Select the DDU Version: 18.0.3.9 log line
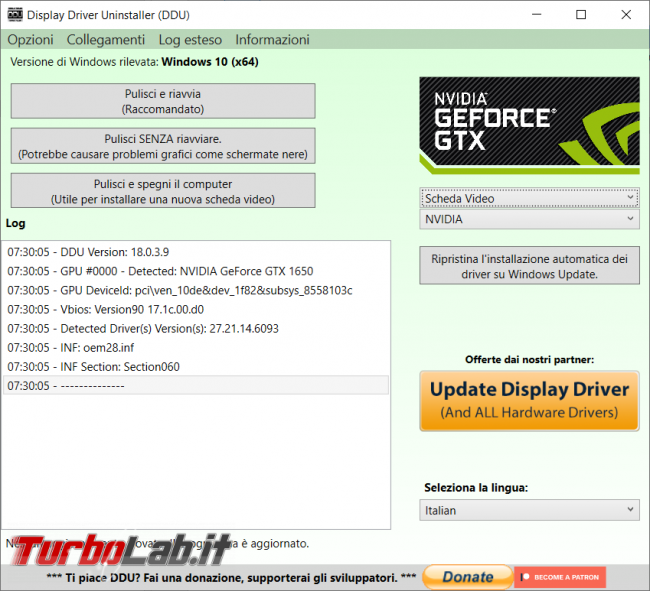Image resolution: width=650 pixels, height=591 pixels. (x=196, y=252)
